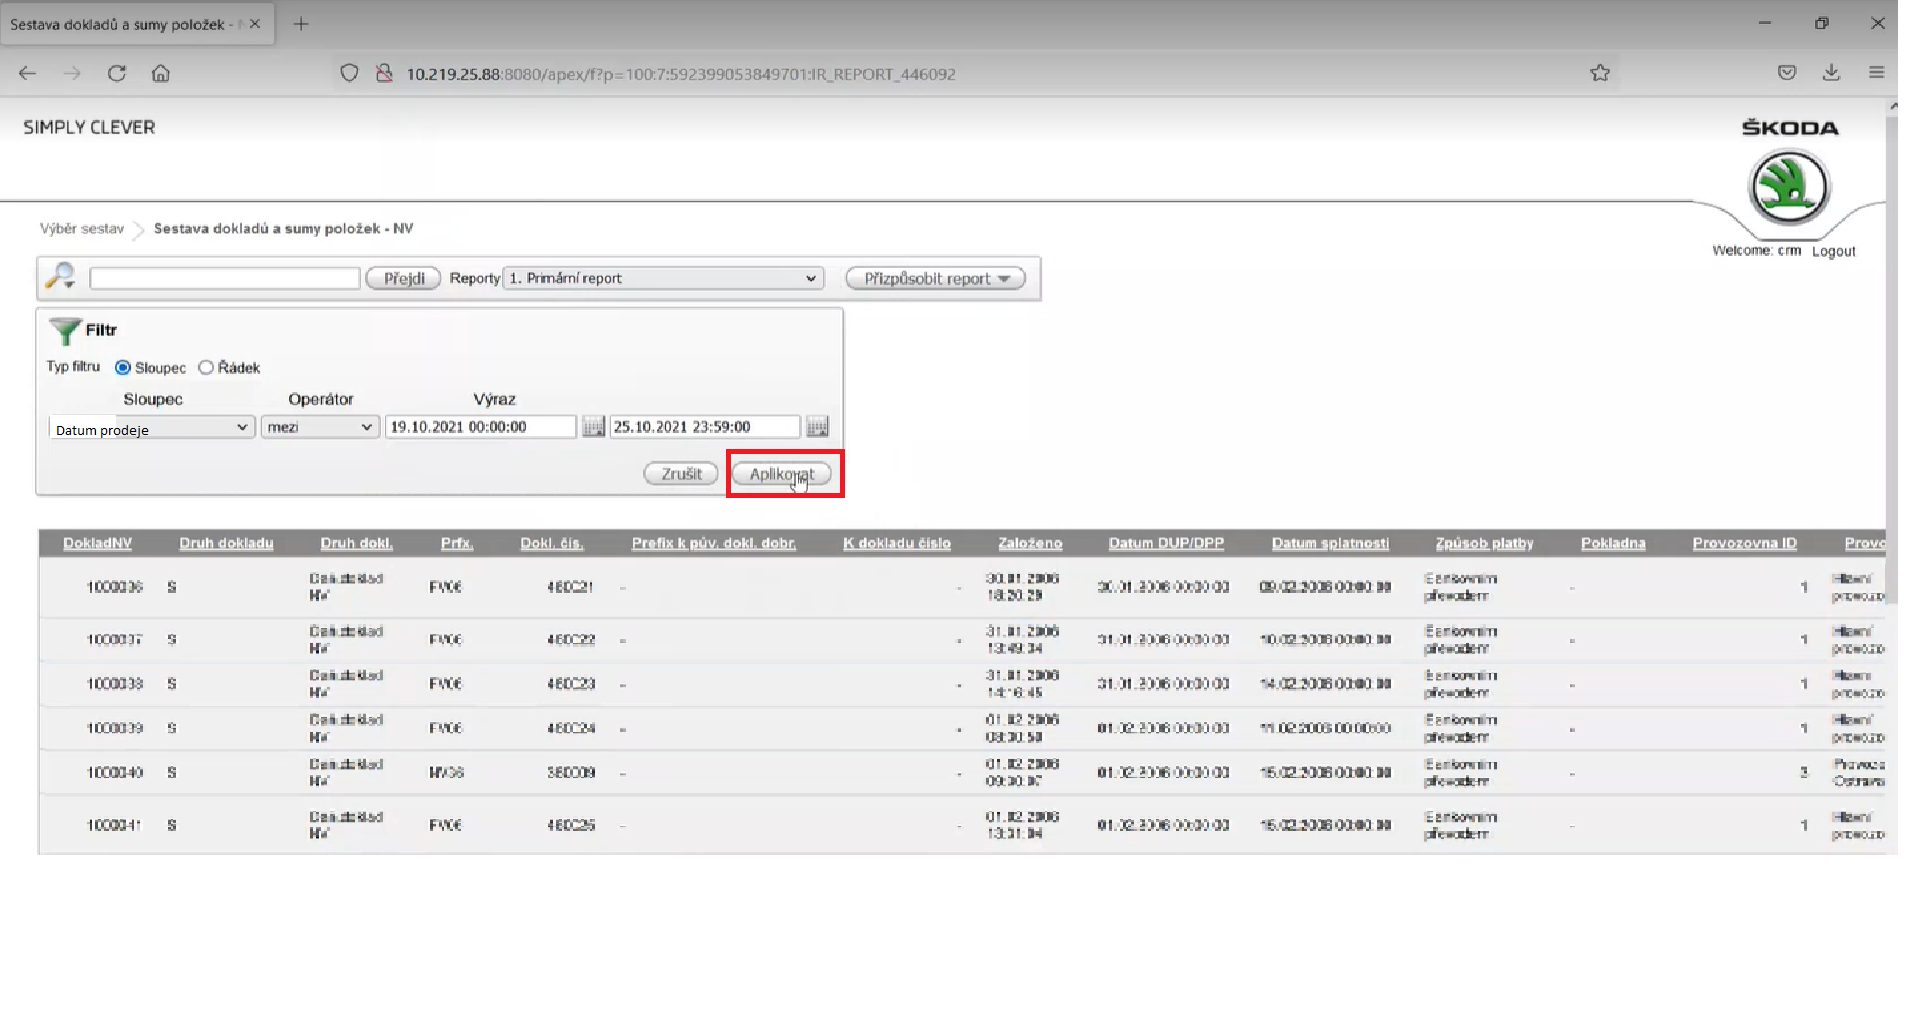Open browser downloads panel
1914x1026 pixels.
pos(1831,73)
